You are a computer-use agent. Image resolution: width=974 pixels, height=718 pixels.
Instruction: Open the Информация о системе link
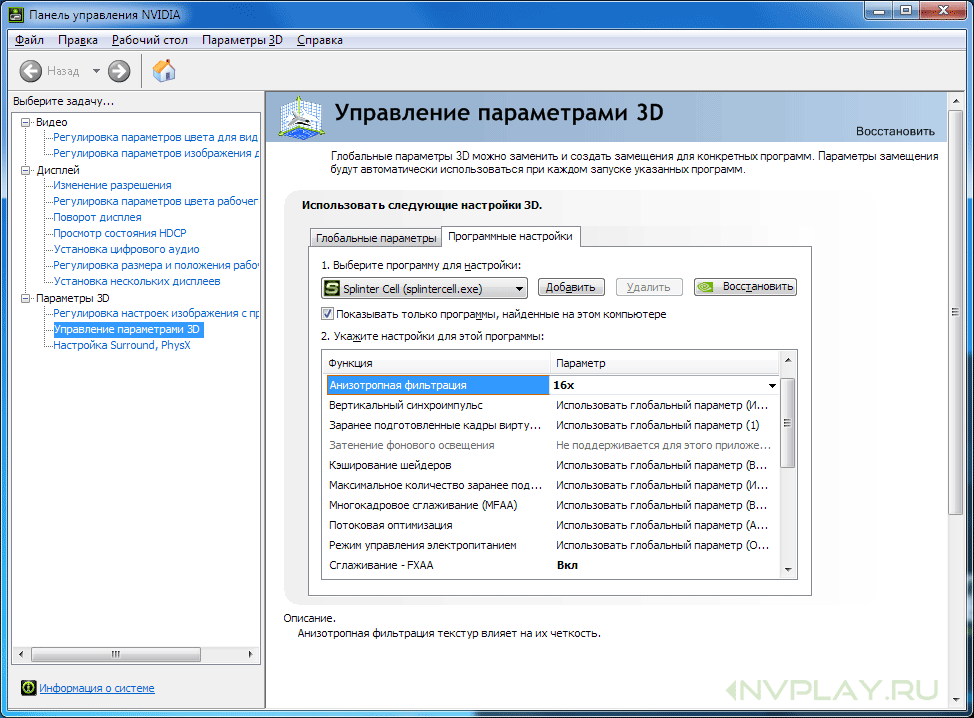(x=97, y=688)
